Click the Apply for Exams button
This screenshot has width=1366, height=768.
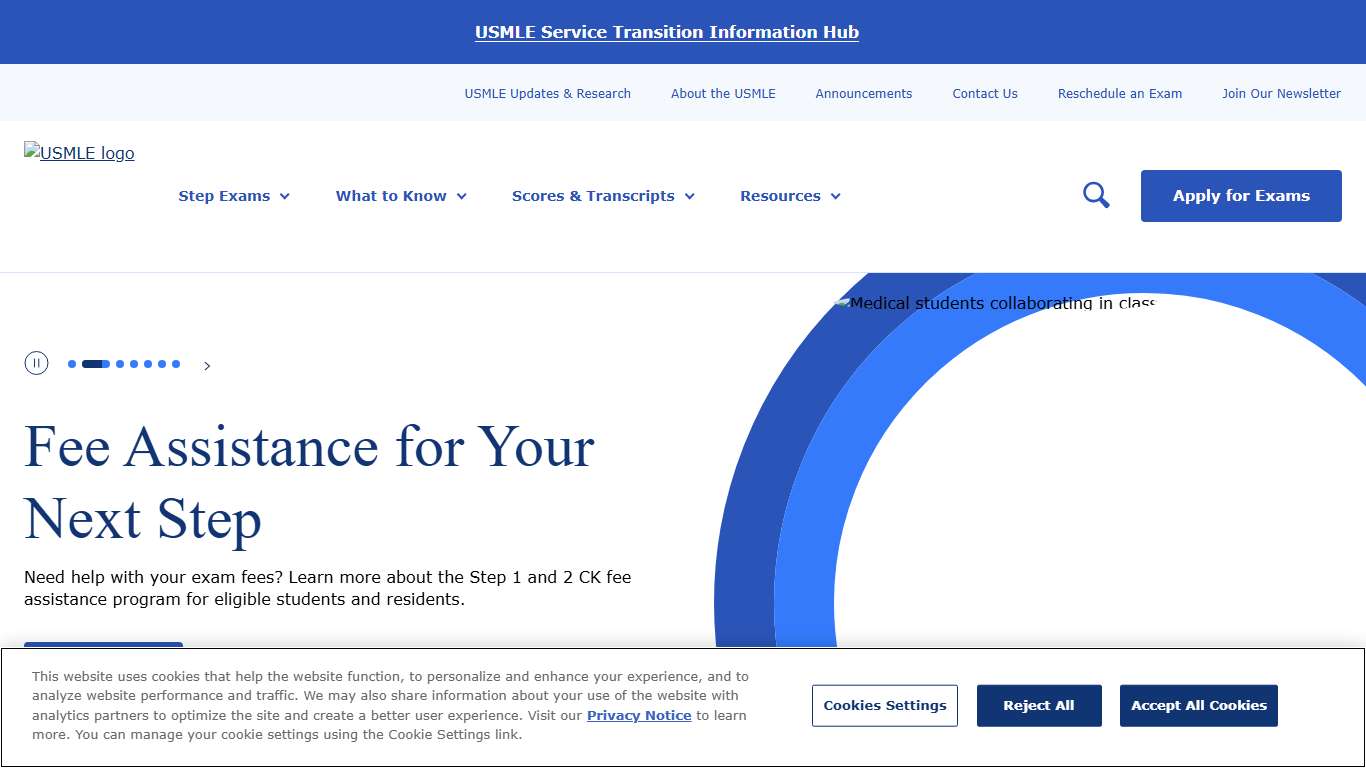click(x=1240, y=195)
